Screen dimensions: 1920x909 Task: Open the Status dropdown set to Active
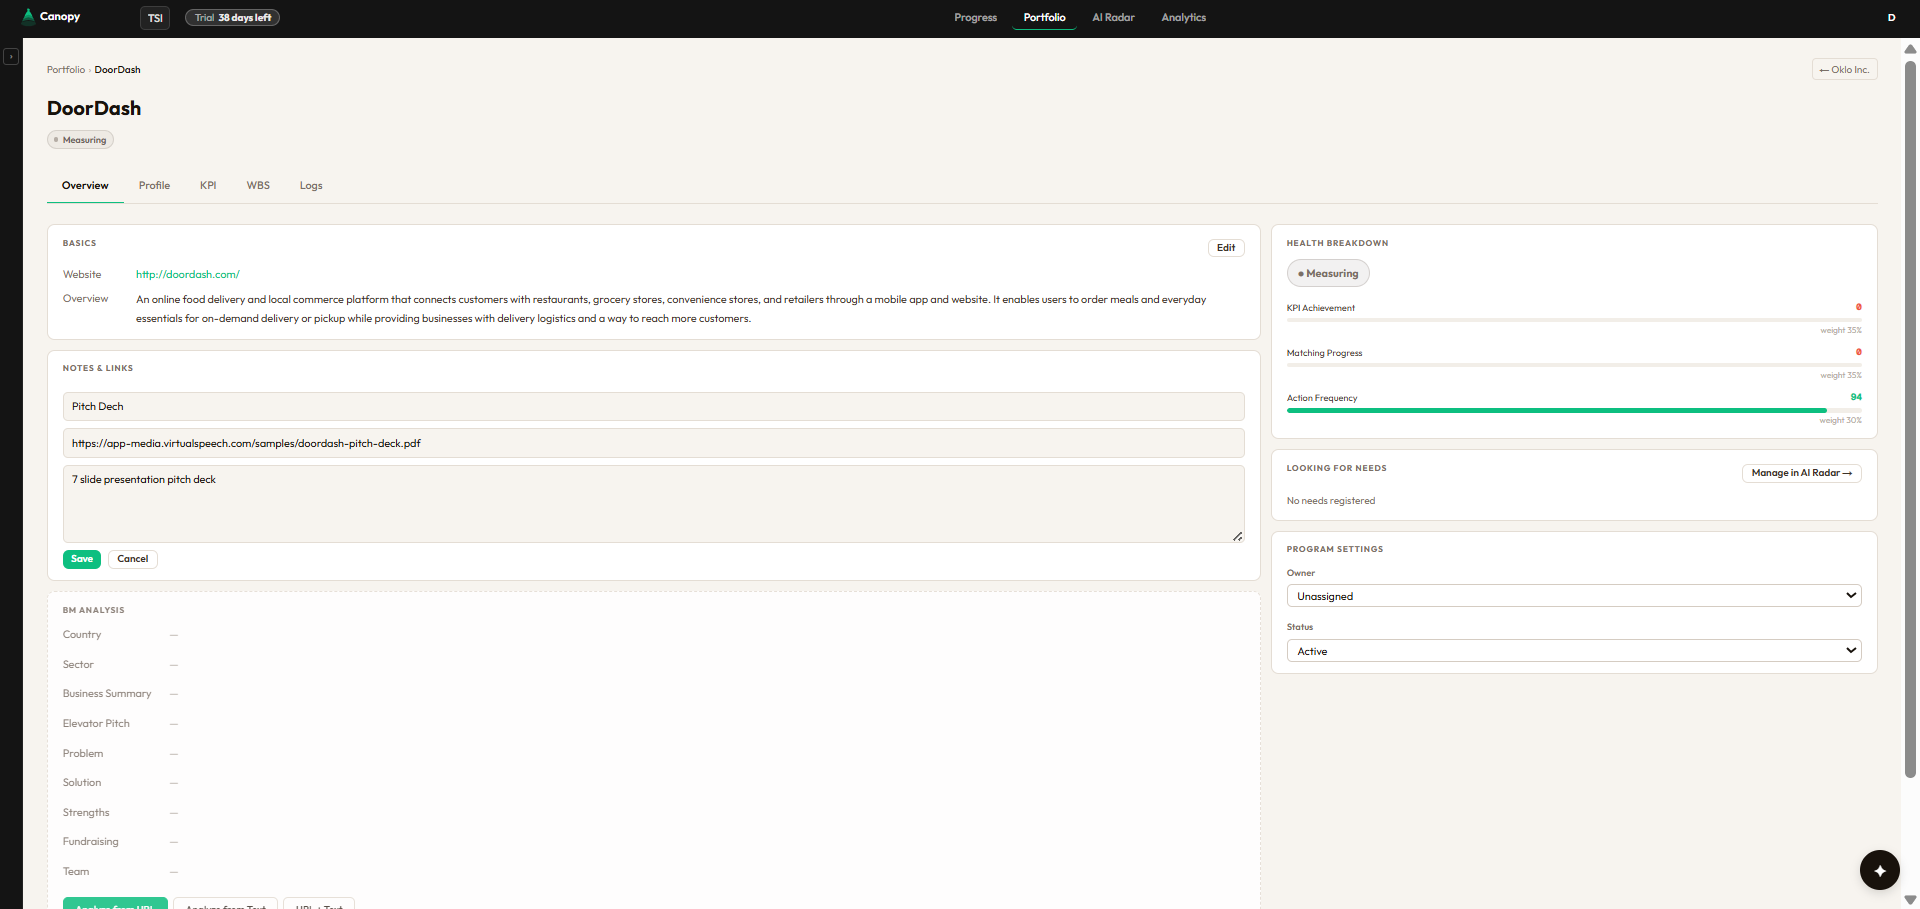(x=1574, y=651)
